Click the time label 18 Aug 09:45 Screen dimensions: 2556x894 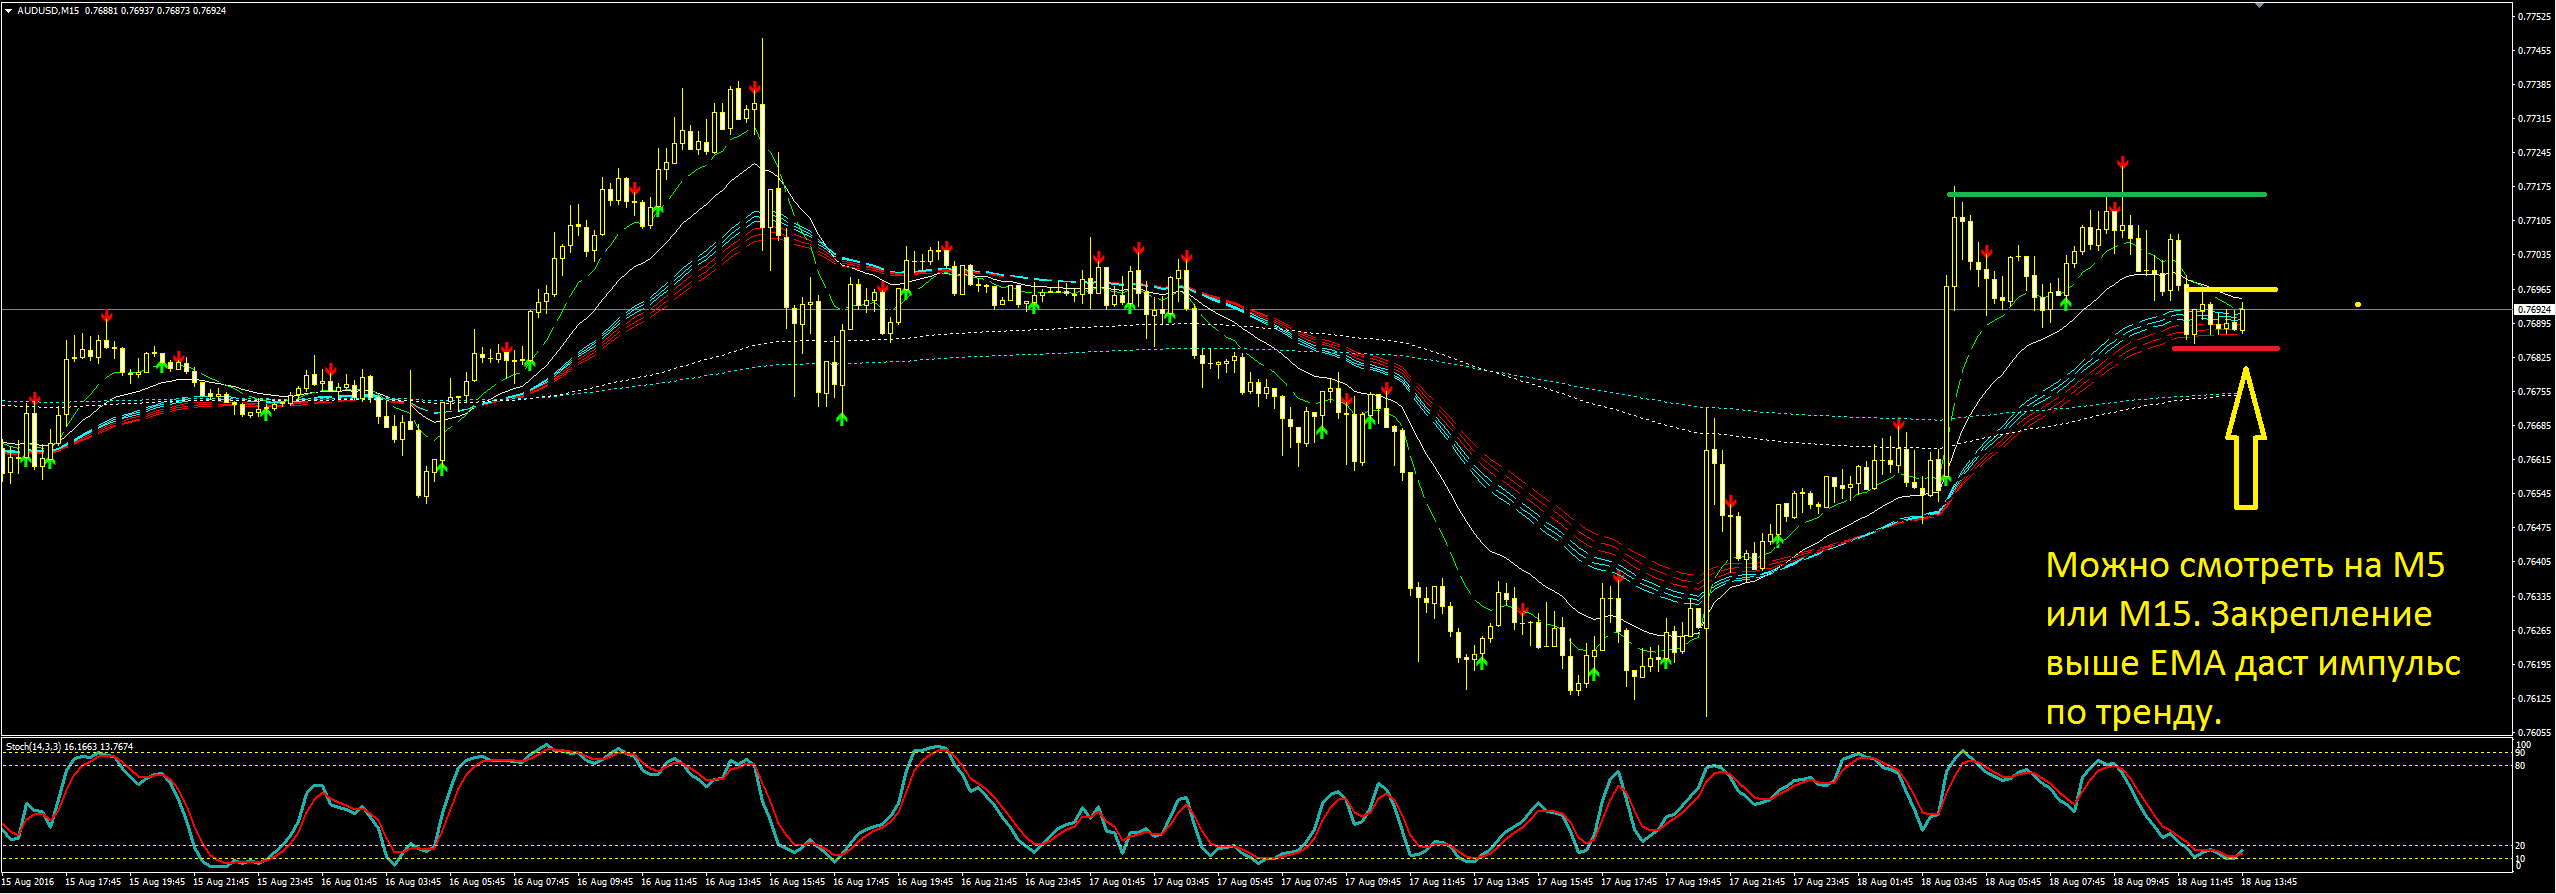pos(2141,882)
